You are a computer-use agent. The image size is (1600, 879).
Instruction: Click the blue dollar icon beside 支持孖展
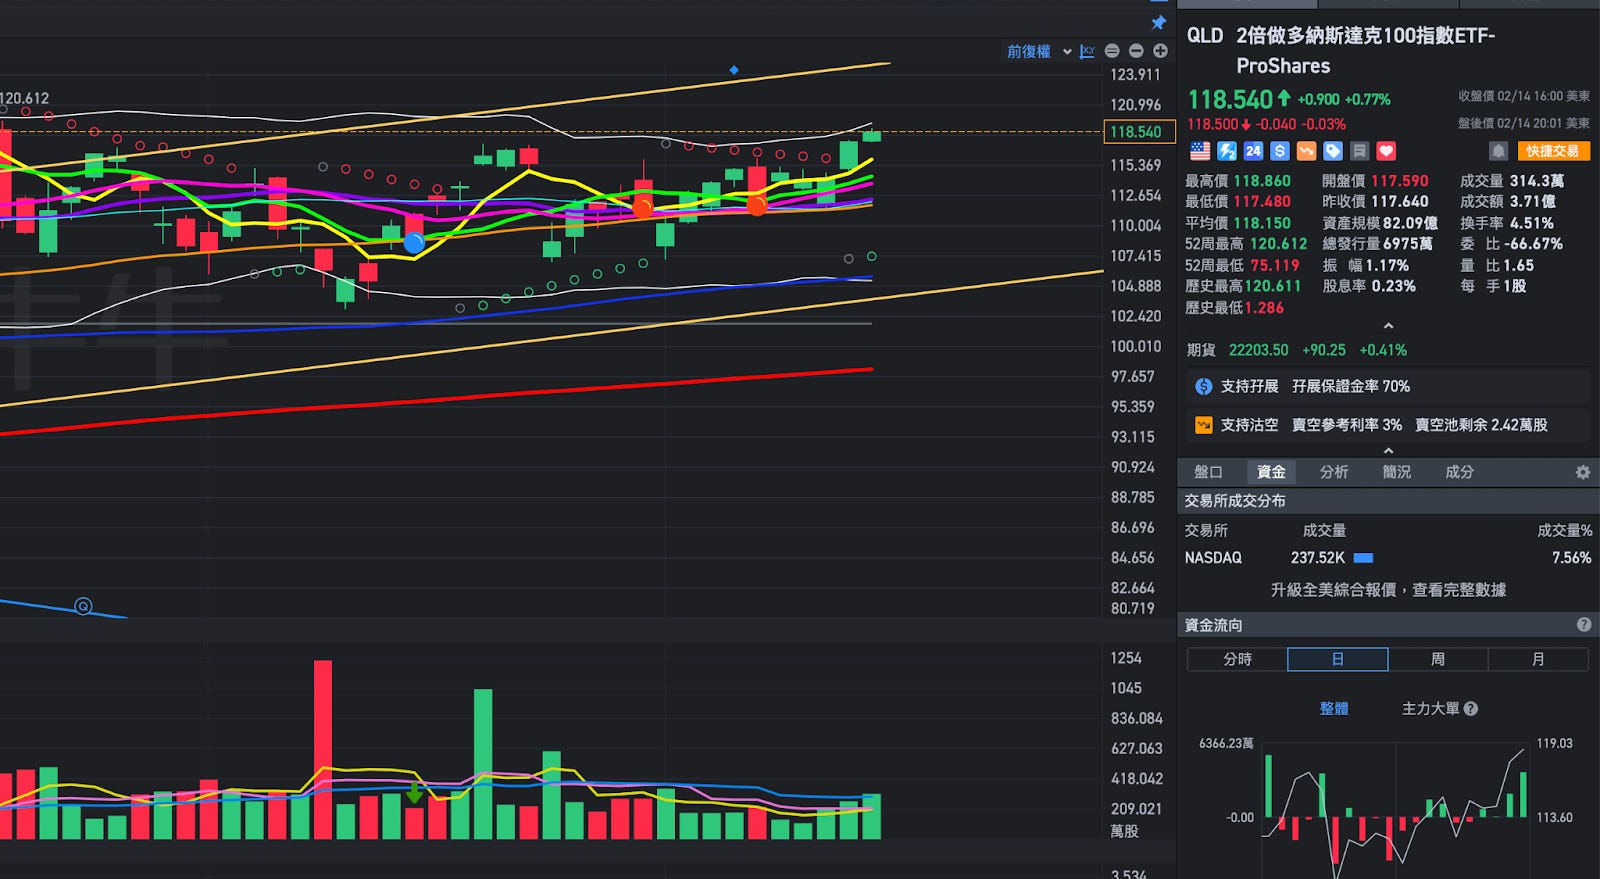click(x=1204, y=386)
